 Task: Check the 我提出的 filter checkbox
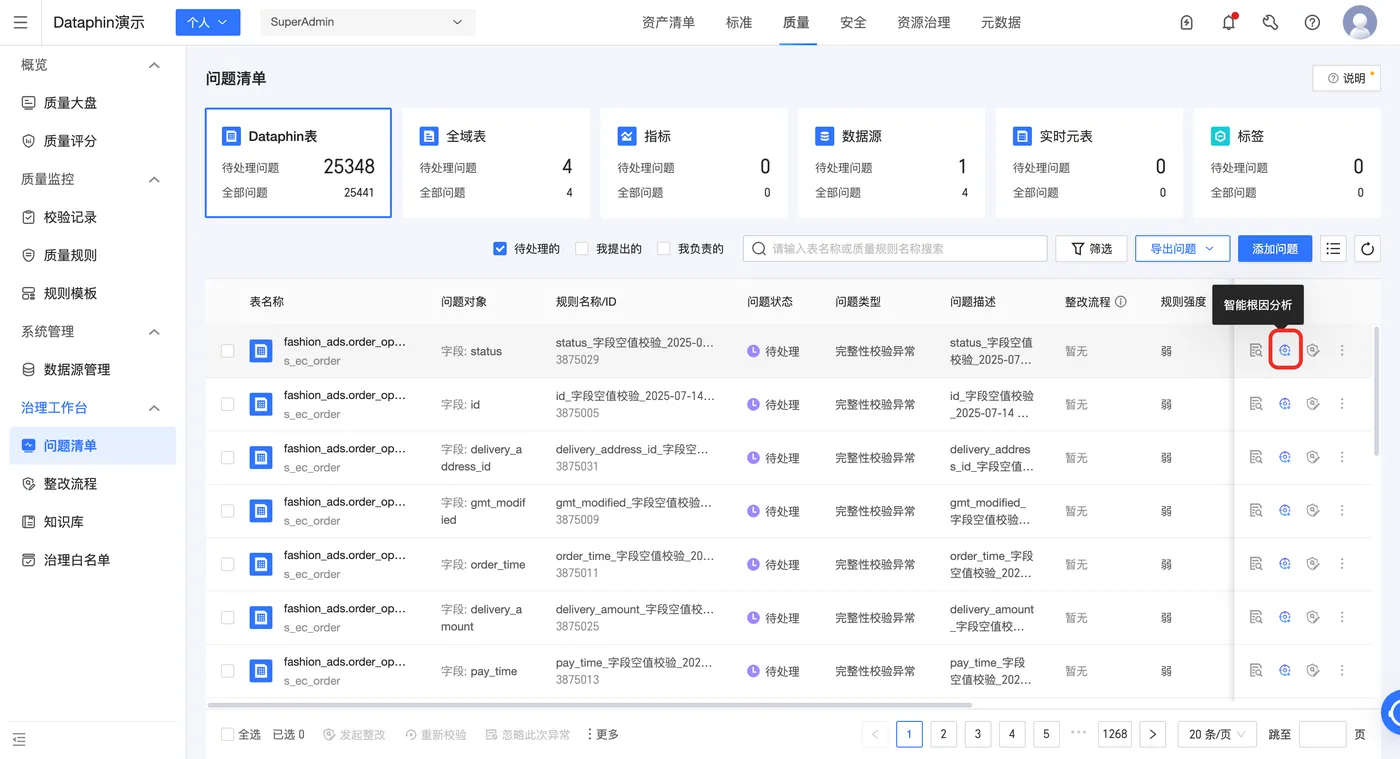pyautogui.click(x=582, y=249)
